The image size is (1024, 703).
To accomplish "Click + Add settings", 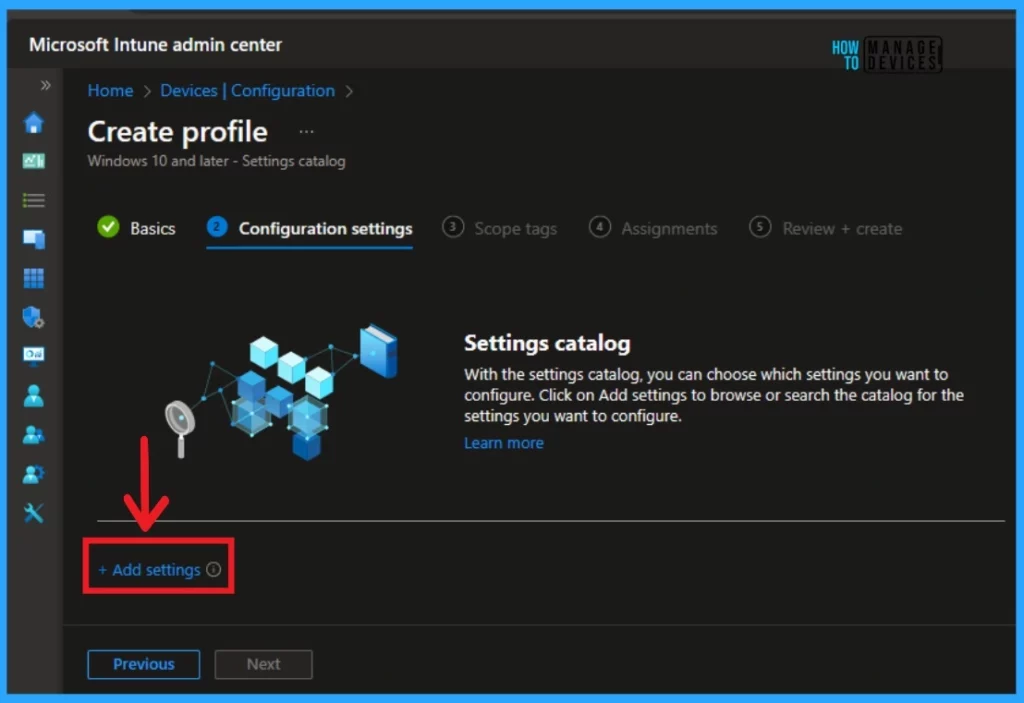I will click(x=150, y=570).
